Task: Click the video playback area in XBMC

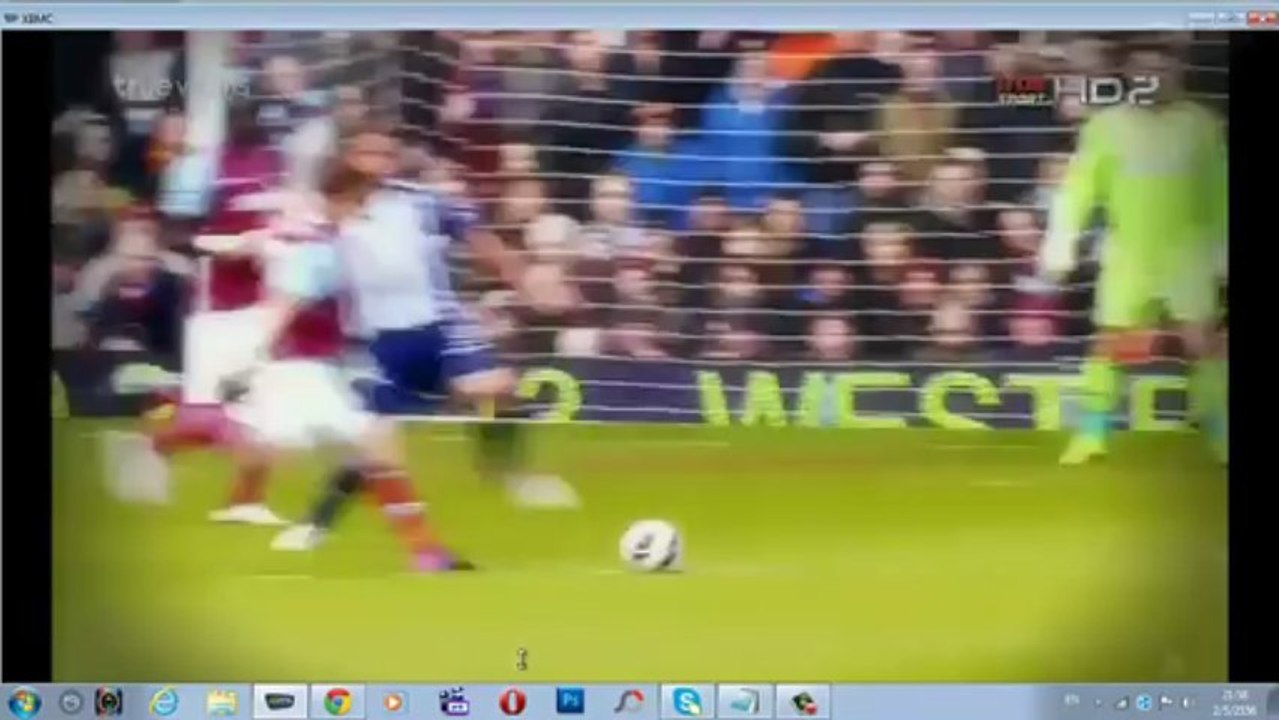Action: coord(640,356)
